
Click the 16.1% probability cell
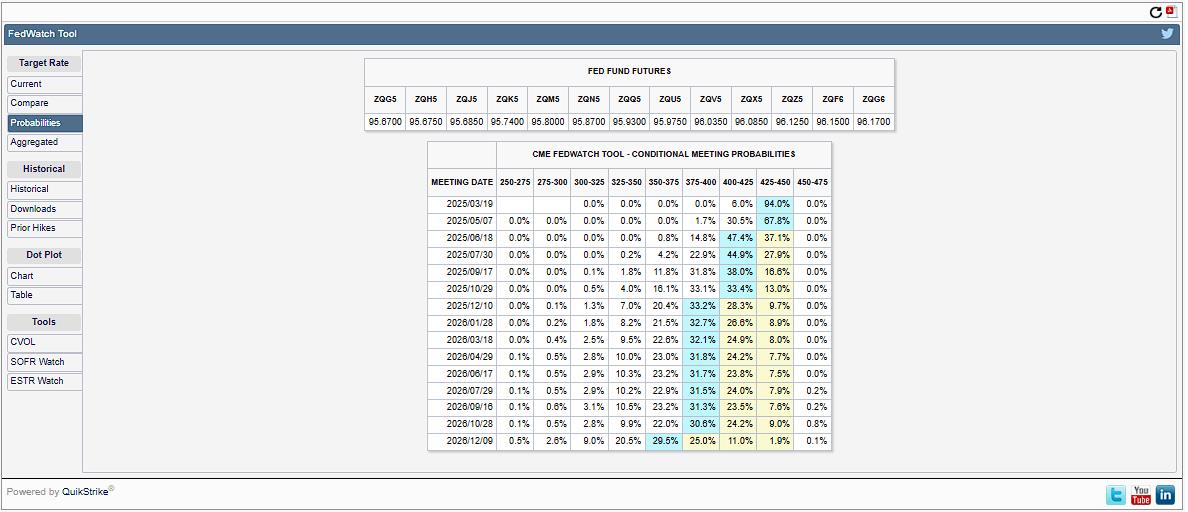664,289
